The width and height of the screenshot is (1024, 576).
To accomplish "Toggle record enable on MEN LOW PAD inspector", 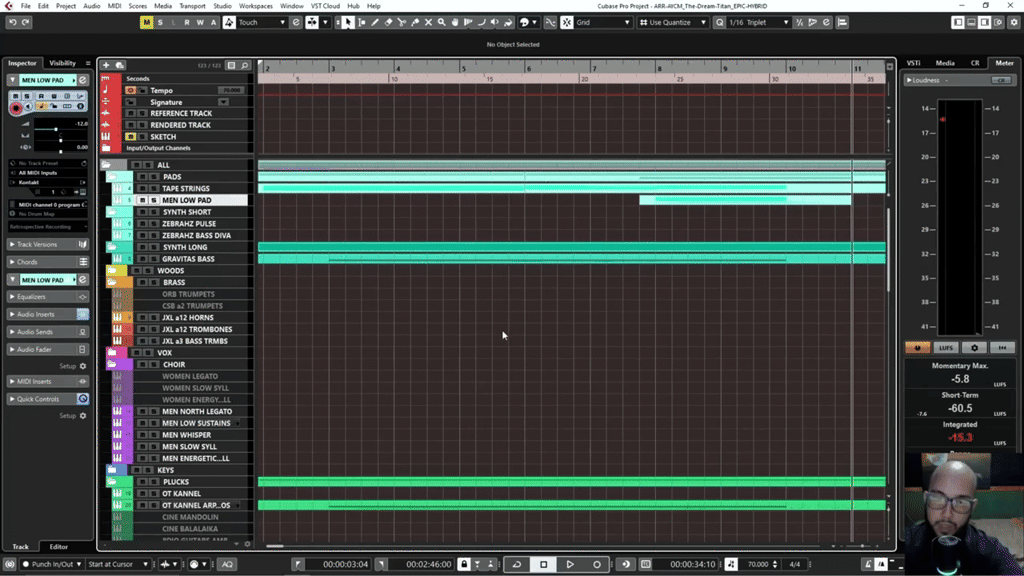I will [x=16, y=107].
